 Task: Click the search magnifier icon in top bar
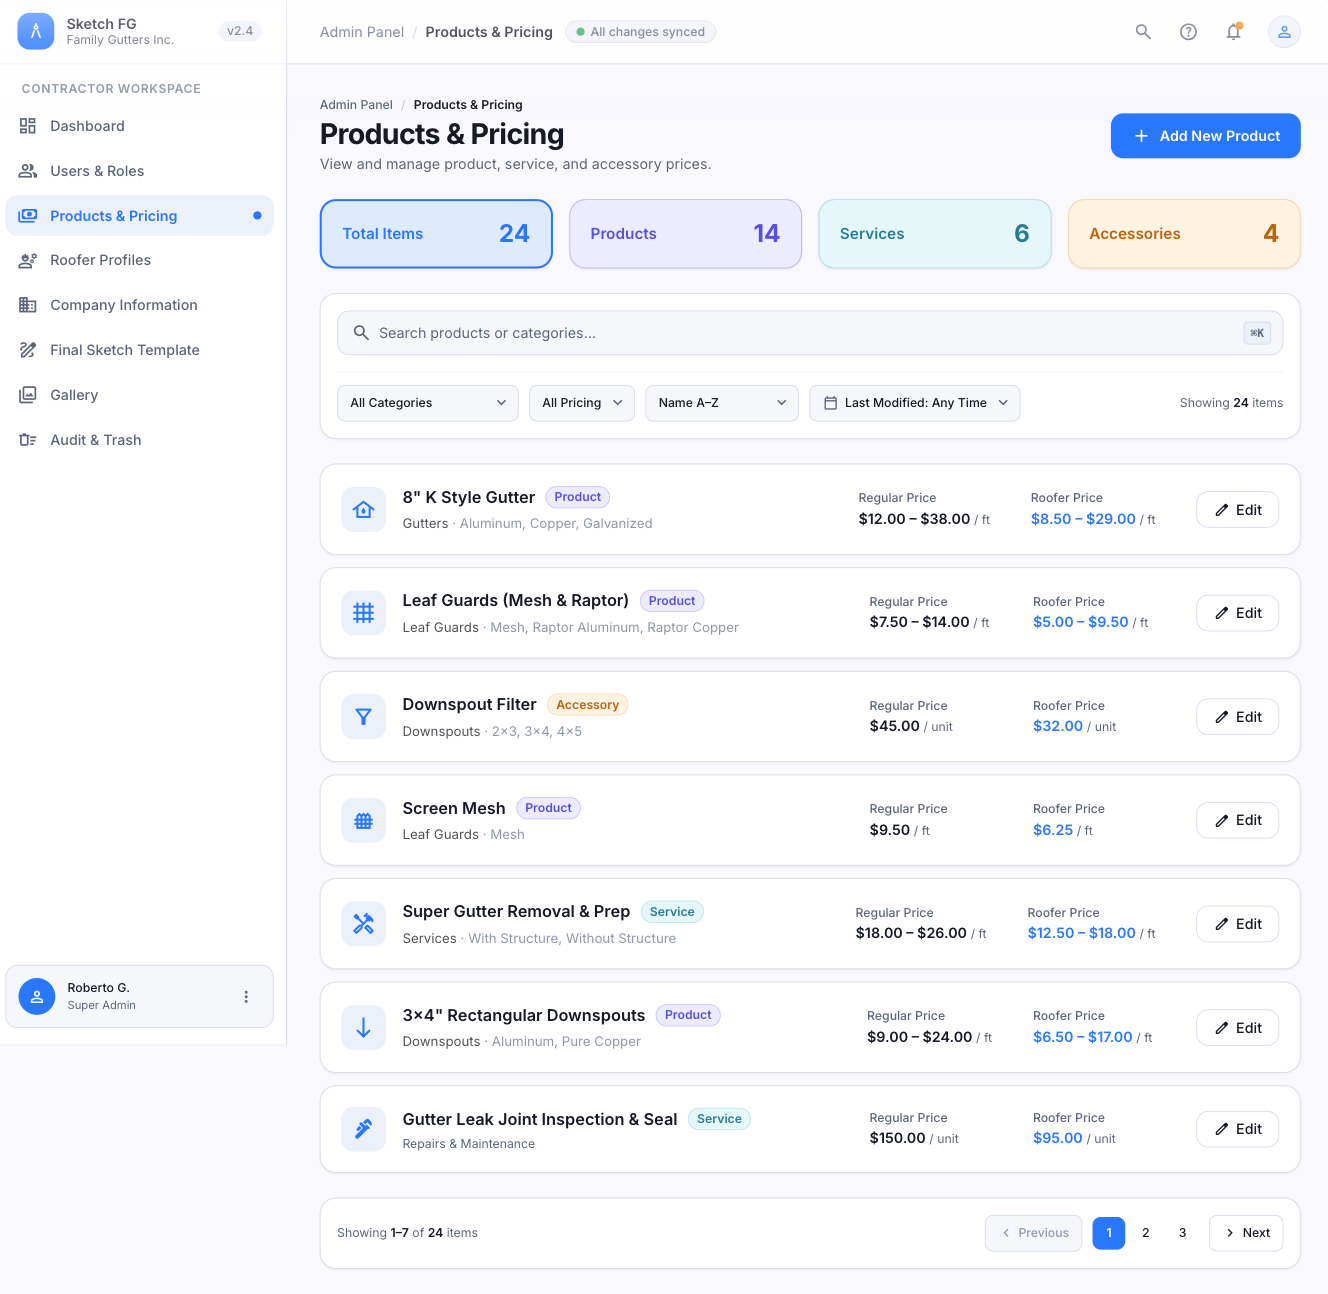tap(1143, 32)
